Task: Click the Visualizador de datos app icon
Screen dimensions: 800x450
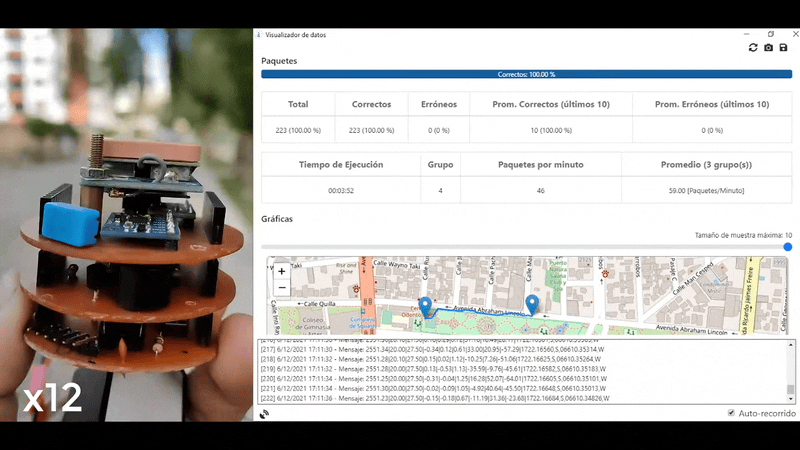Action: [259, 35]
